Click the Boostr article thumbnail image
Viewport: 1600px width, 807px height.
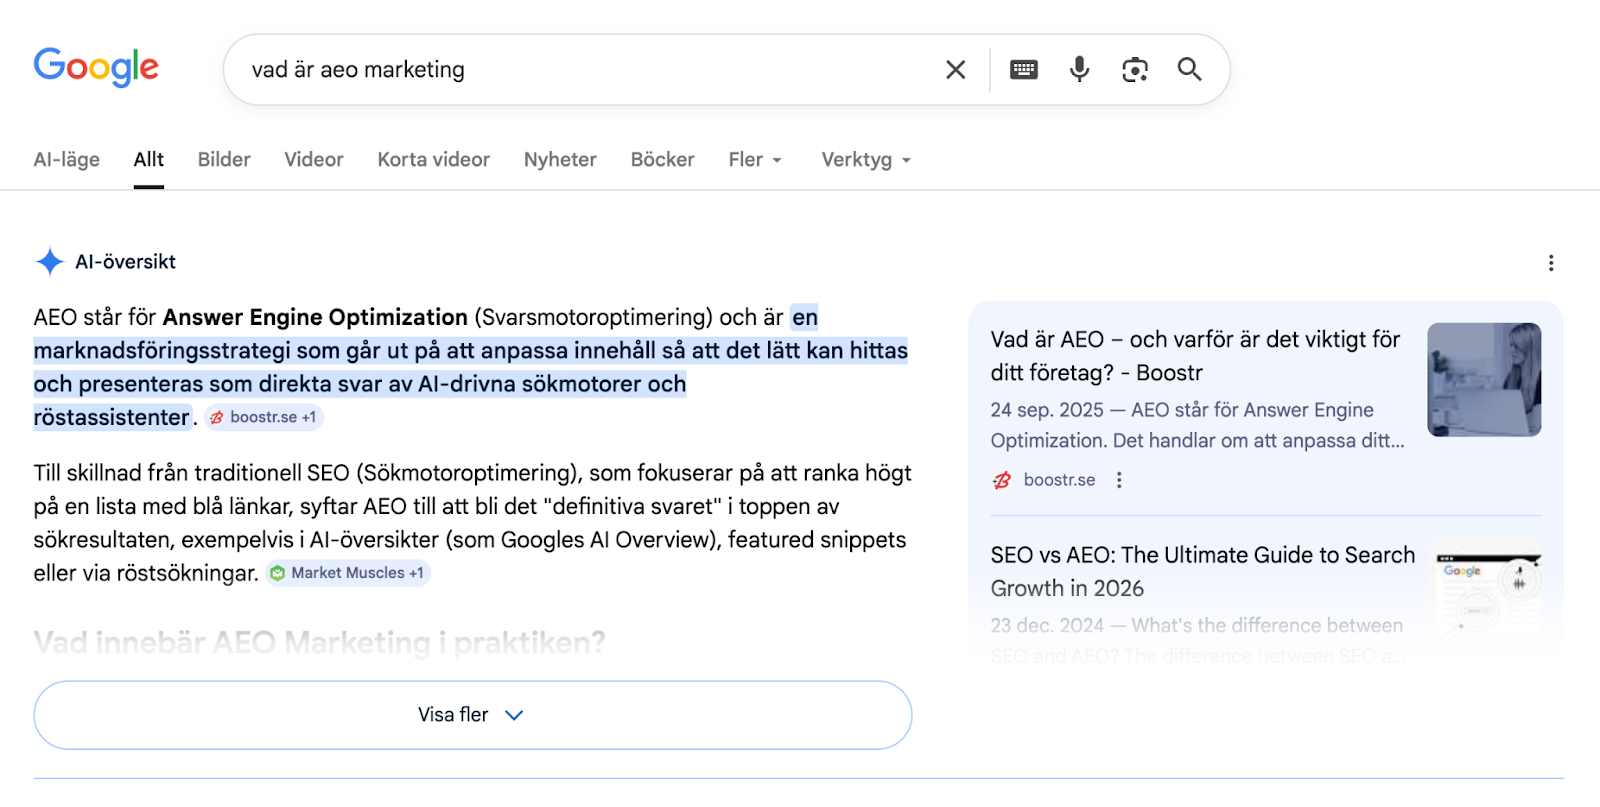tap(1484, 379)
